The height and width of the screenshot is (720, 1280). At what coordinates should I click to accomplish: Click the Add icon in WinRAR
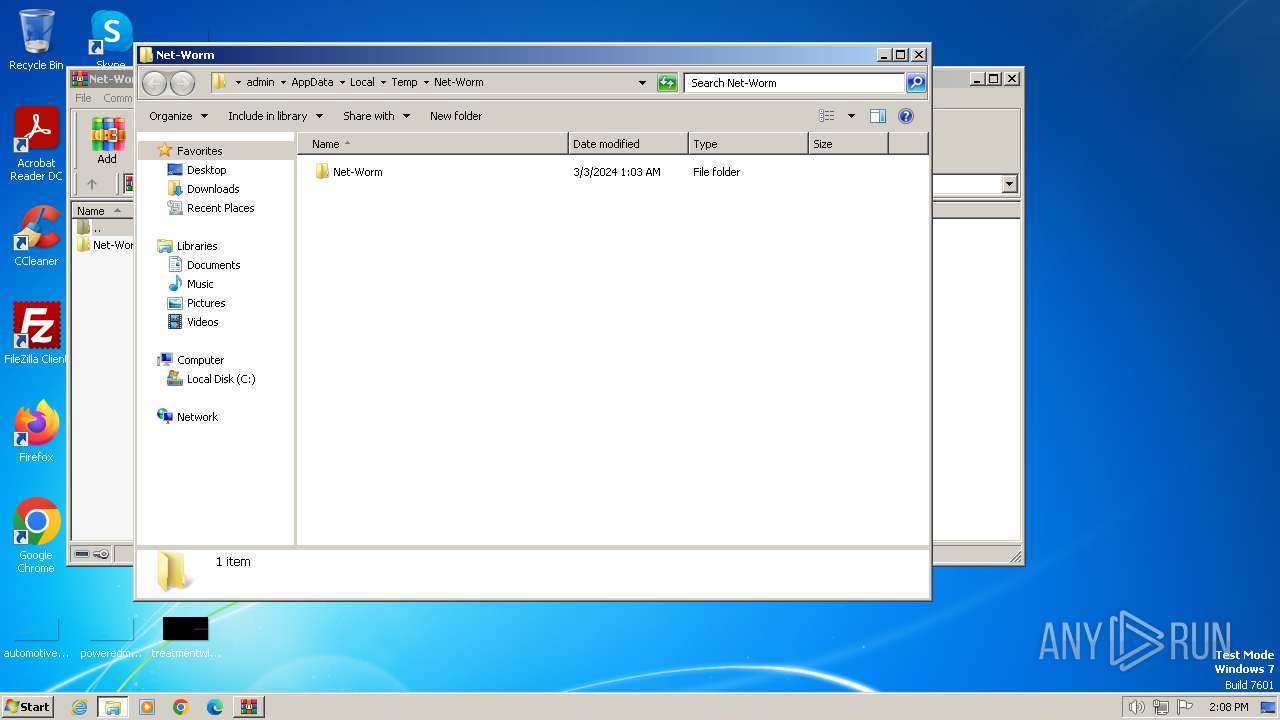point(107,141)
